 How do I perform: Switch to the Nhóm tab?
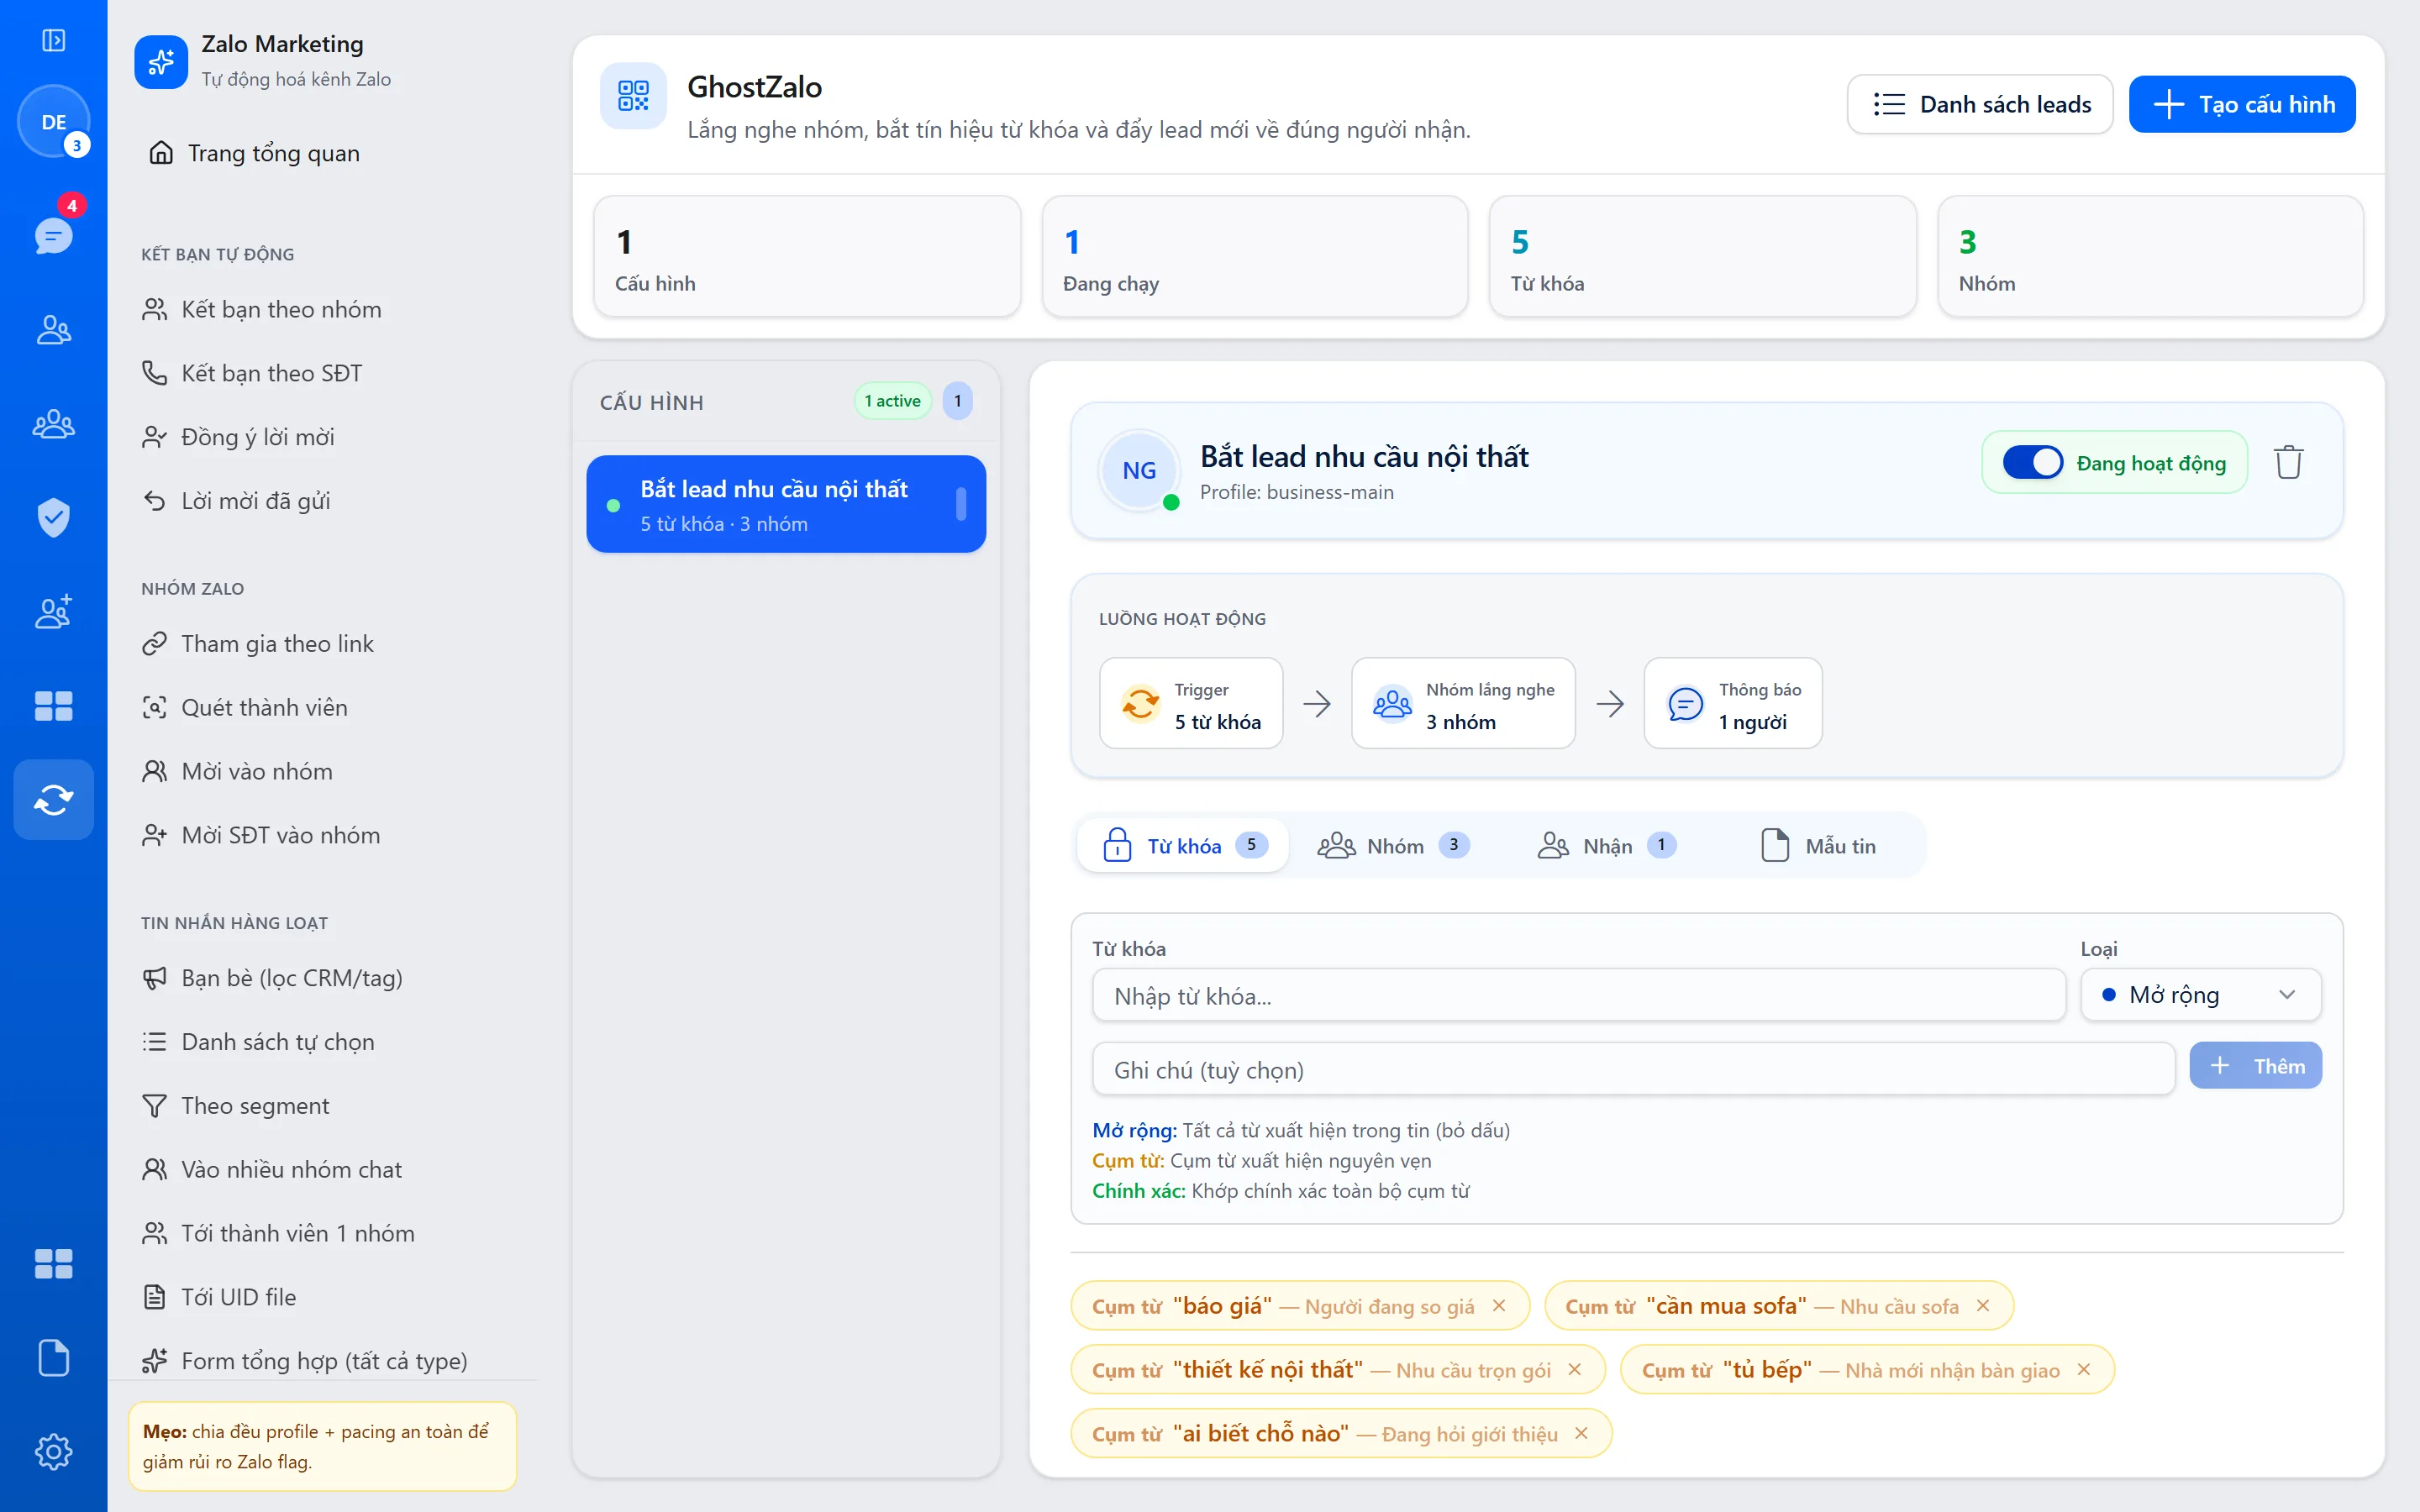point(1394,845)
